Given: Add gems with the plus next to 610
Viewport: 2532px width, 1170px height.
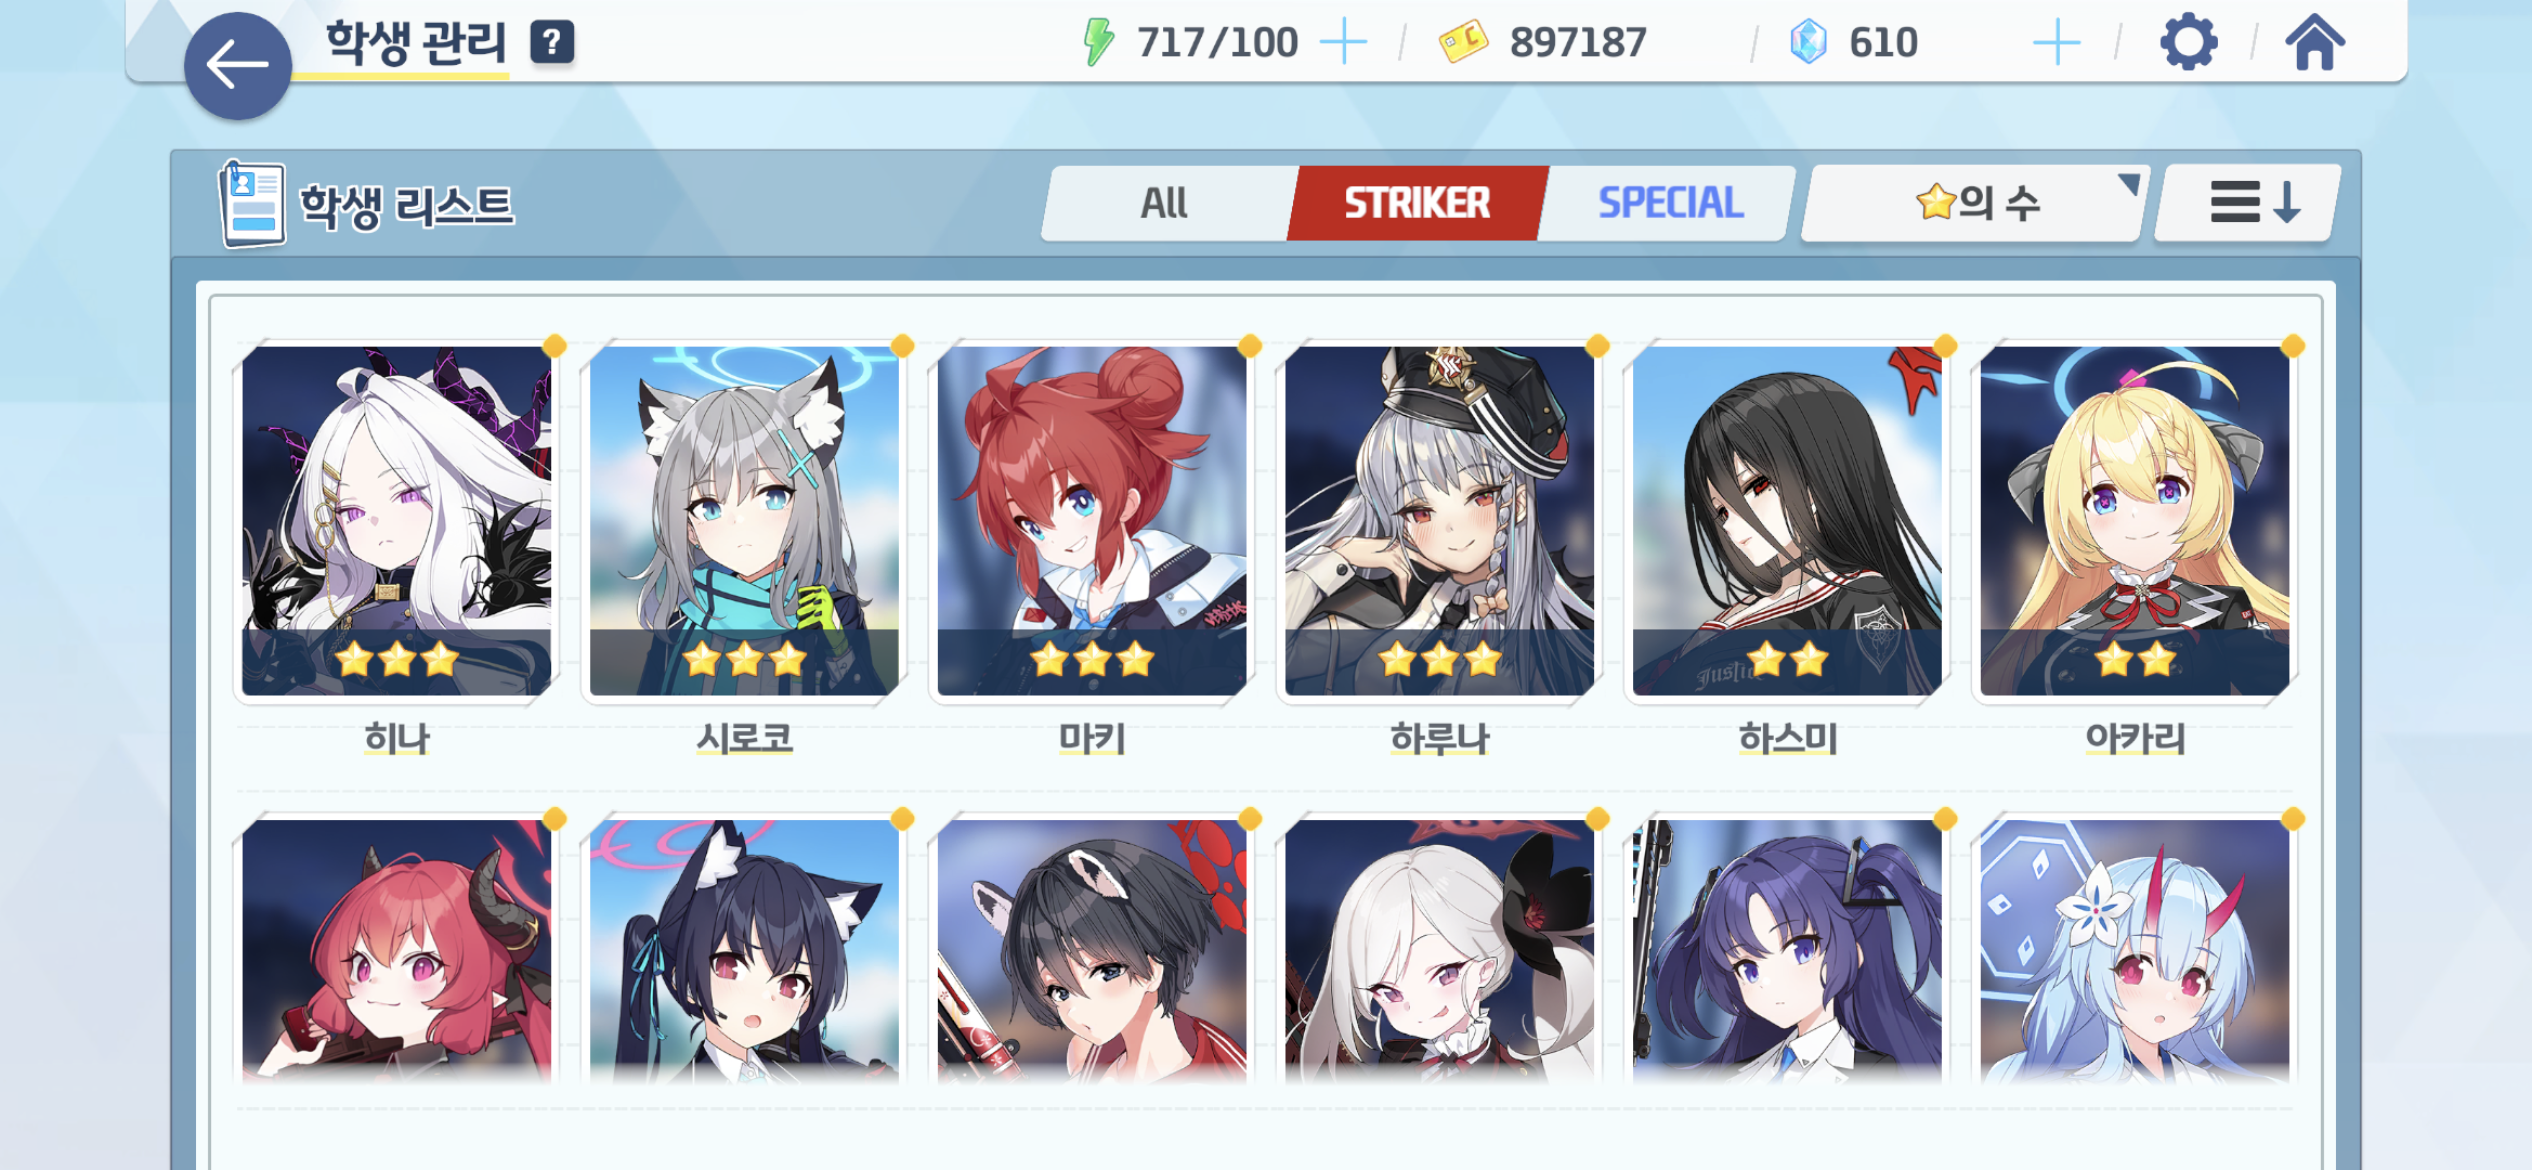Looking at the screenshot, I should click(x=2057, y=43).
